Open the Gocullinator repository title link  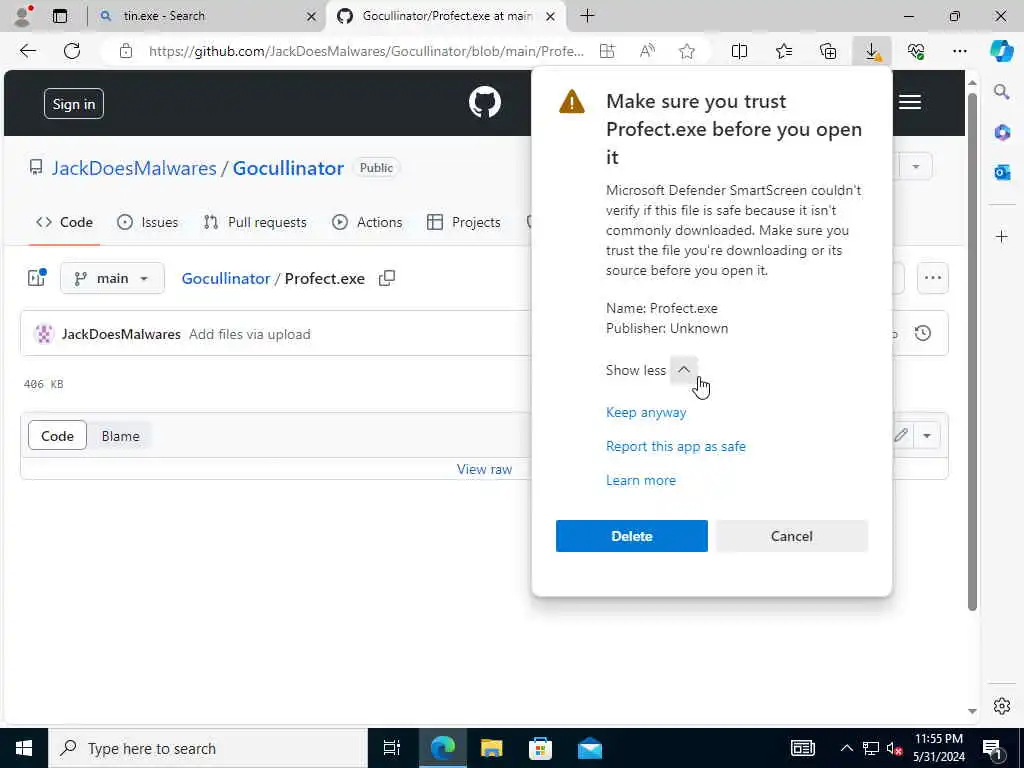[288, 168]
